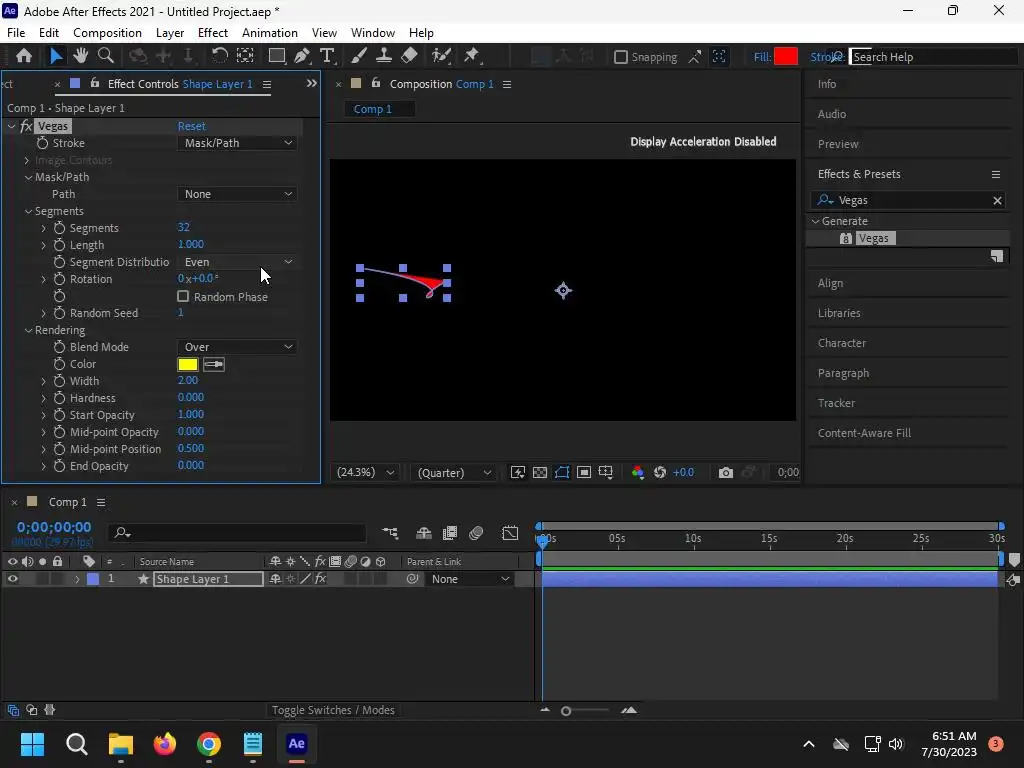Reset exposure in viewer footer
The height and width of the screenshot is (768, 1024).
(660, 472)
